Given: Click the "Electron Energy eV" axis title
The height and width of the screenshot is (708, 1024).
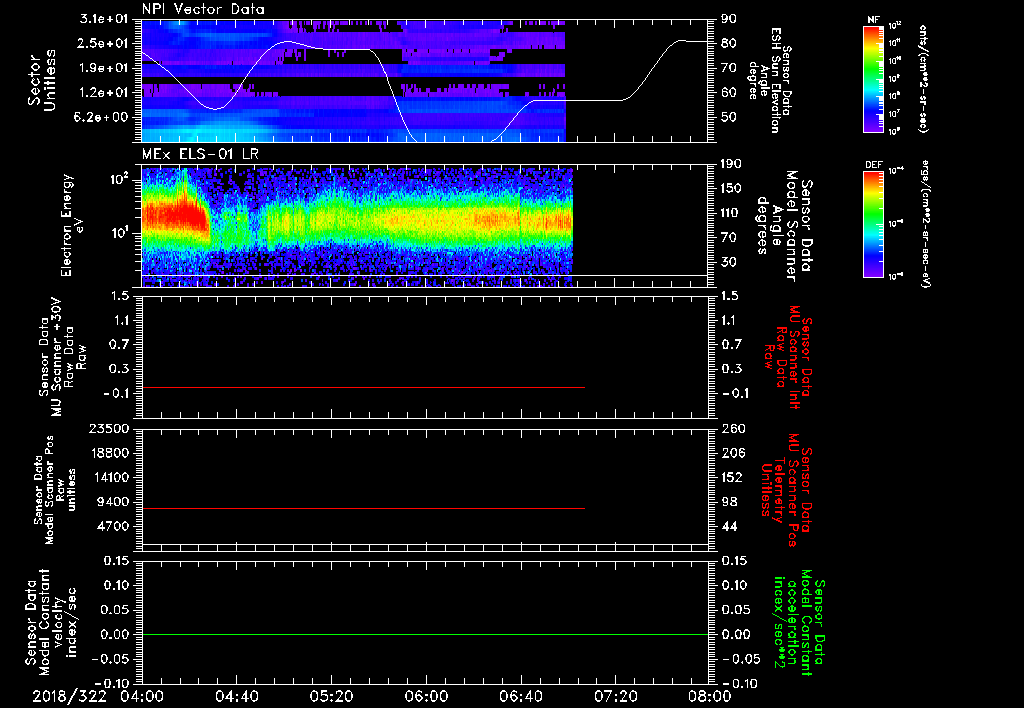Looking at the screenshot, I should tap(74, 225).
